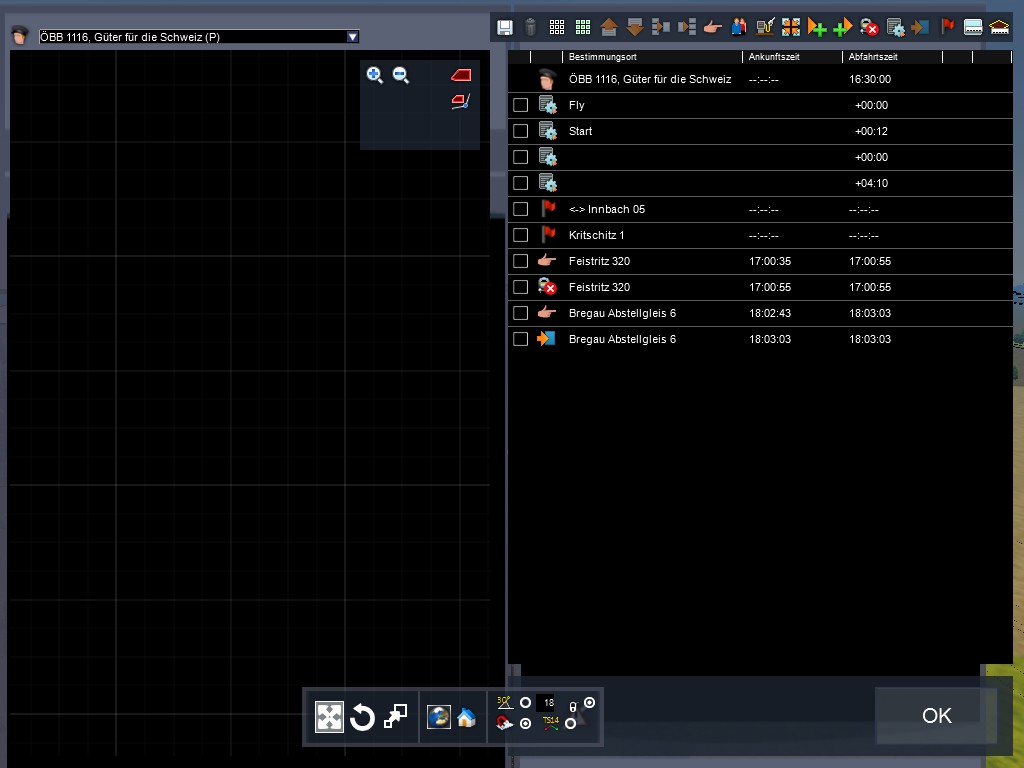The width and height of the screenshot is (1024, 768).
Task: Tick the checkbox for the Fly row
Action: click(520, 105)
